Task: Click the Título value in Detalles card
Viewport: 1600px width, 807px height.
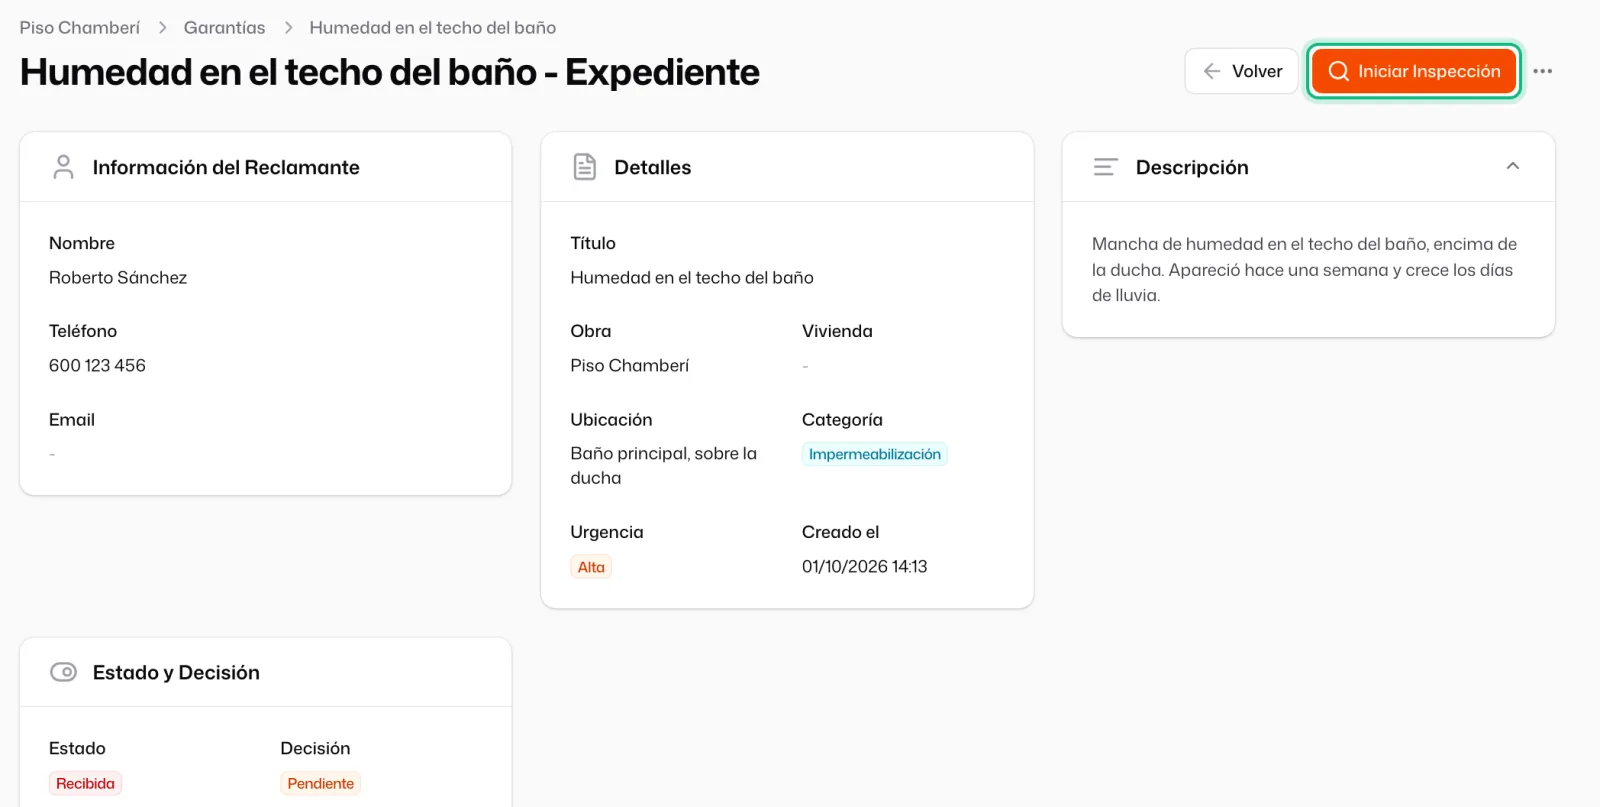Action: [x=692, y=278]
